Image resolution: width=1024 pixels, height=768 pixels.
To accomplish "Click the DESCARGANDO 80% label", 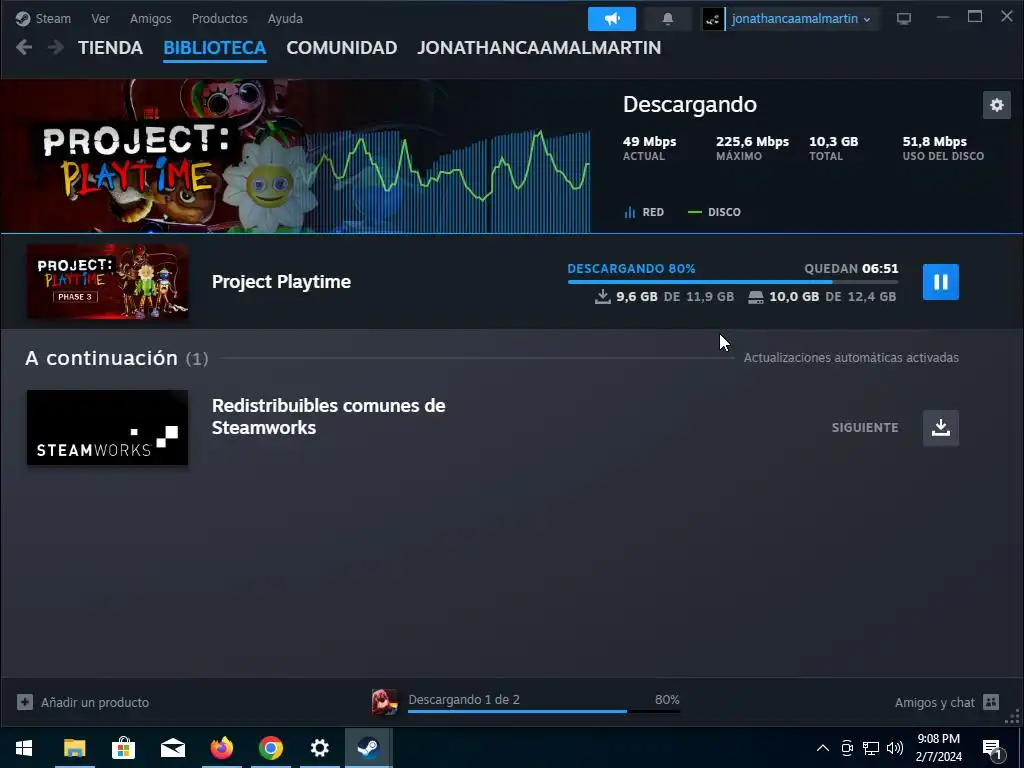I will click(632, 268).
